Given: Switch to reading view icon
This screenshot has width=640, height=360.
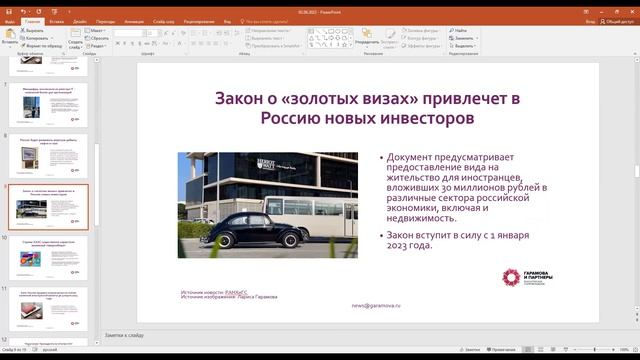Looking at the screenshot, I should point(553,350).
